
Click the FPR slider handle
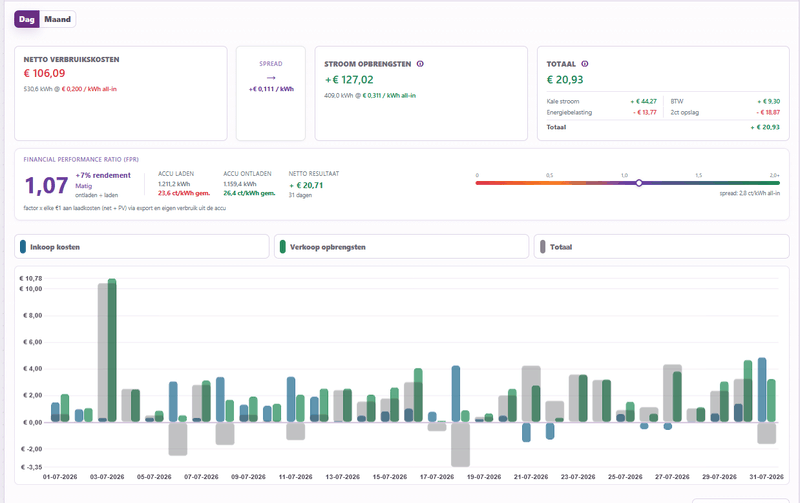[x=639, y=183]
